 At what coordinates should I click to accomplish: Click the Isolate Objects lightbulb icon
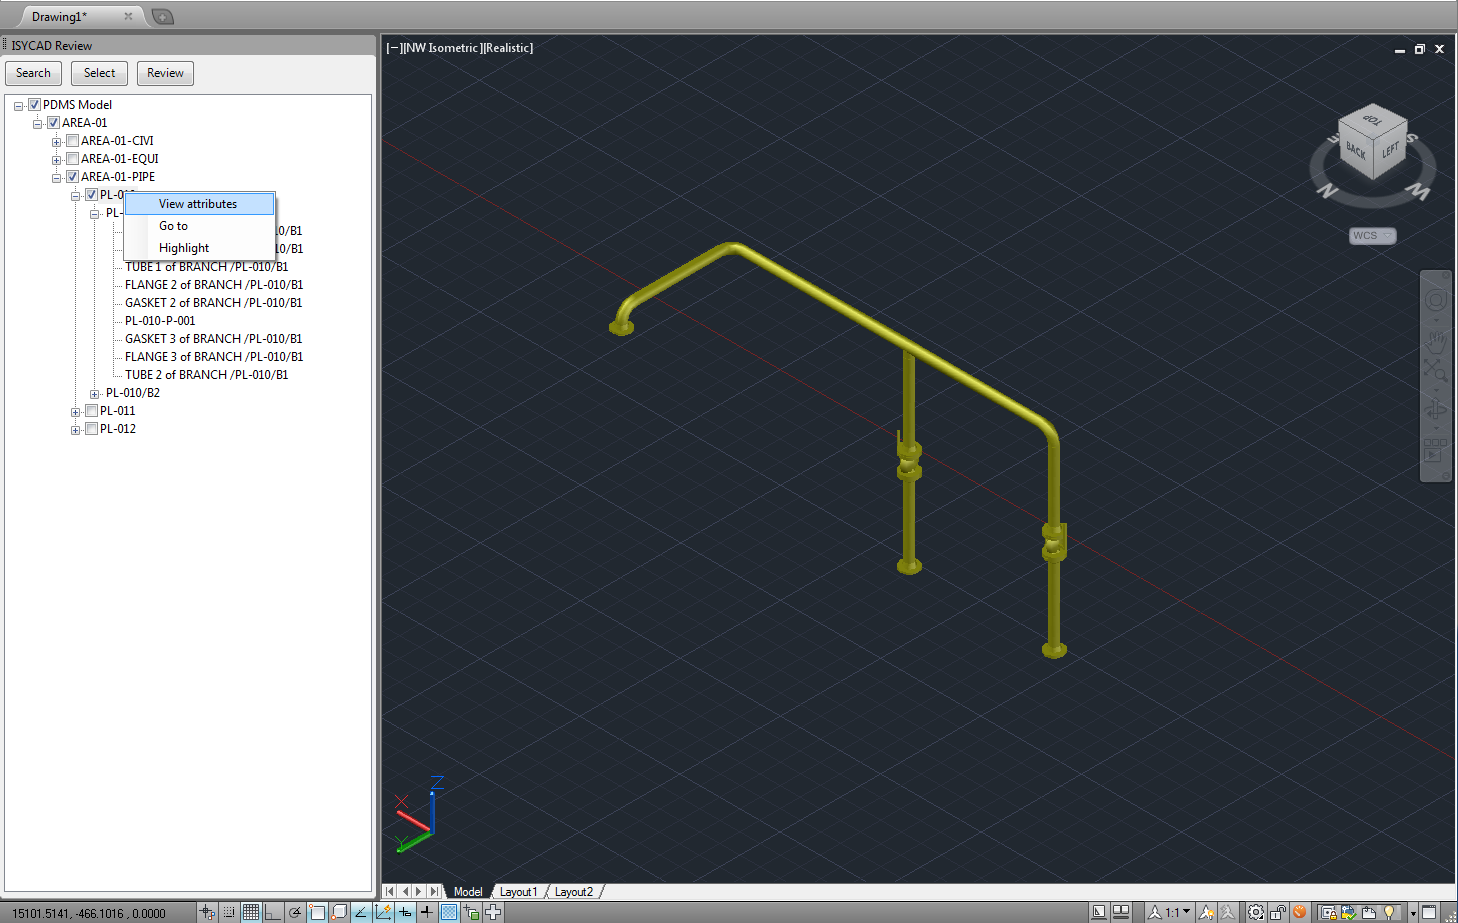(x=1389, y=912)
